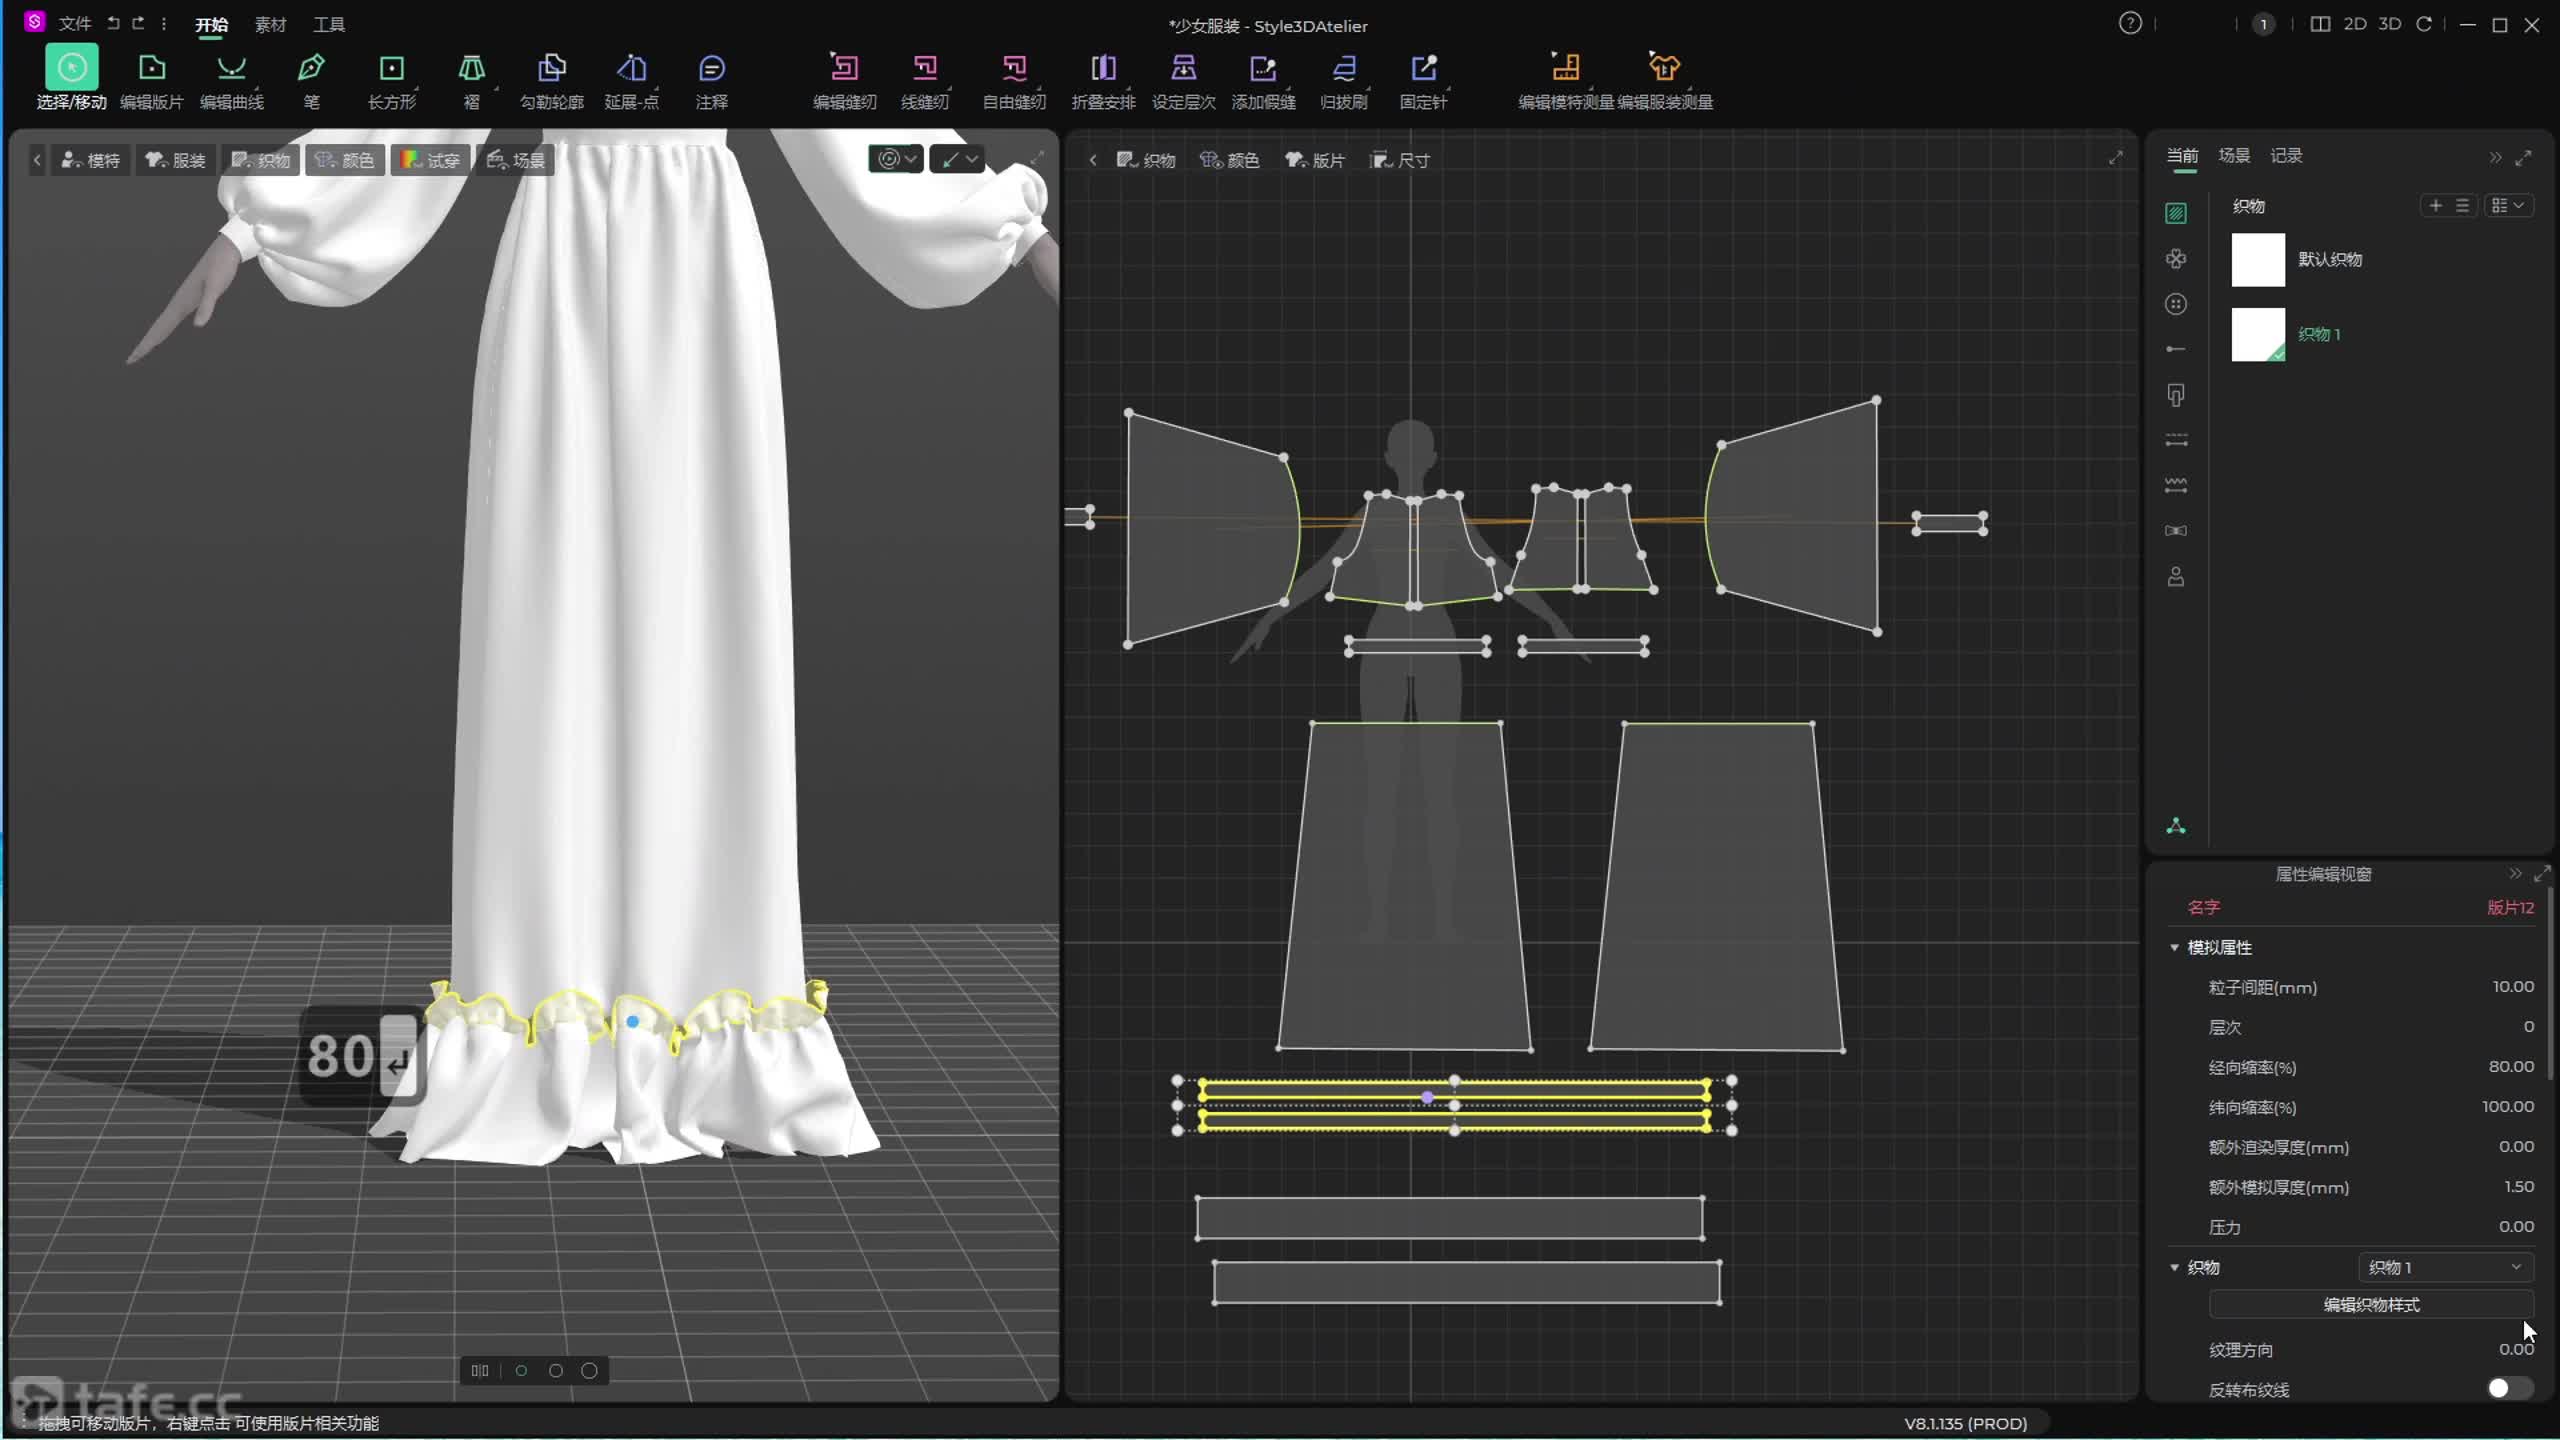The image size is (2560, 1440).
Task: Toggle the 试穿 try-on view button
Action: click(431, 160)
